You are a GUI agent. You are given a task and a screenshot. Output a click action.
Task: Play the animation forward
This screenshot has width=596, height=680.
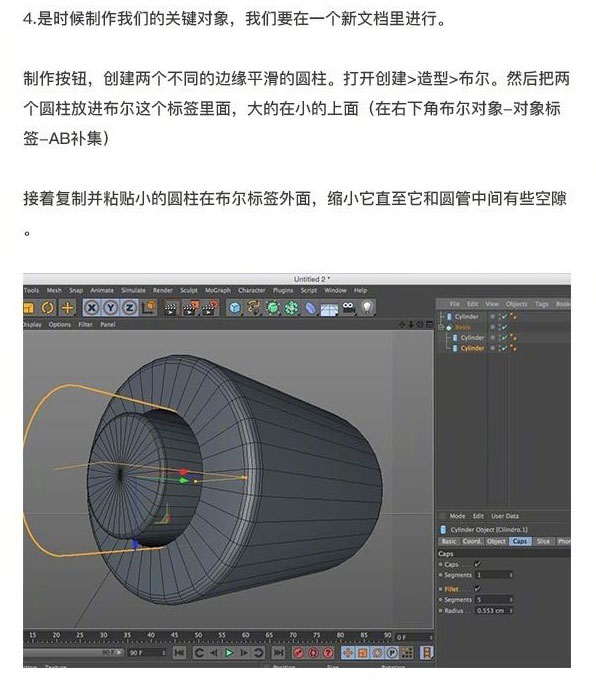(x=229, y=652)
